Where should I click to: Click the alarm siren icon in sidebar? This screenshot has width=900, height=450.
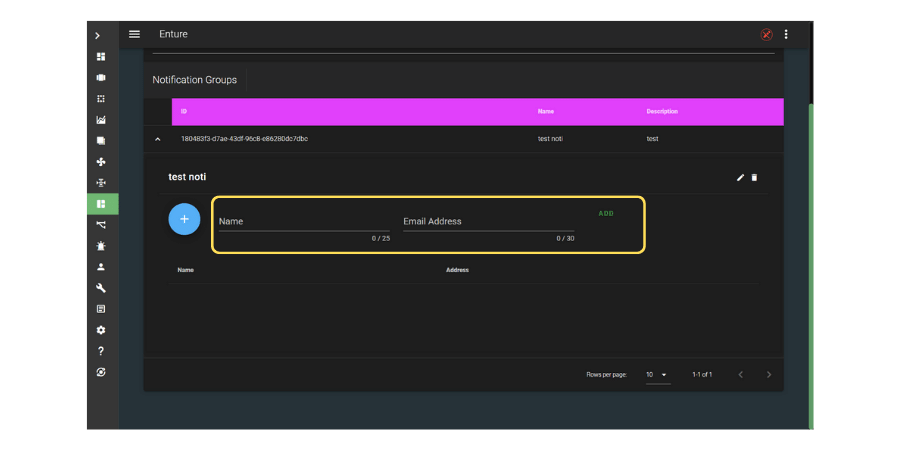[x=101, y=246]
